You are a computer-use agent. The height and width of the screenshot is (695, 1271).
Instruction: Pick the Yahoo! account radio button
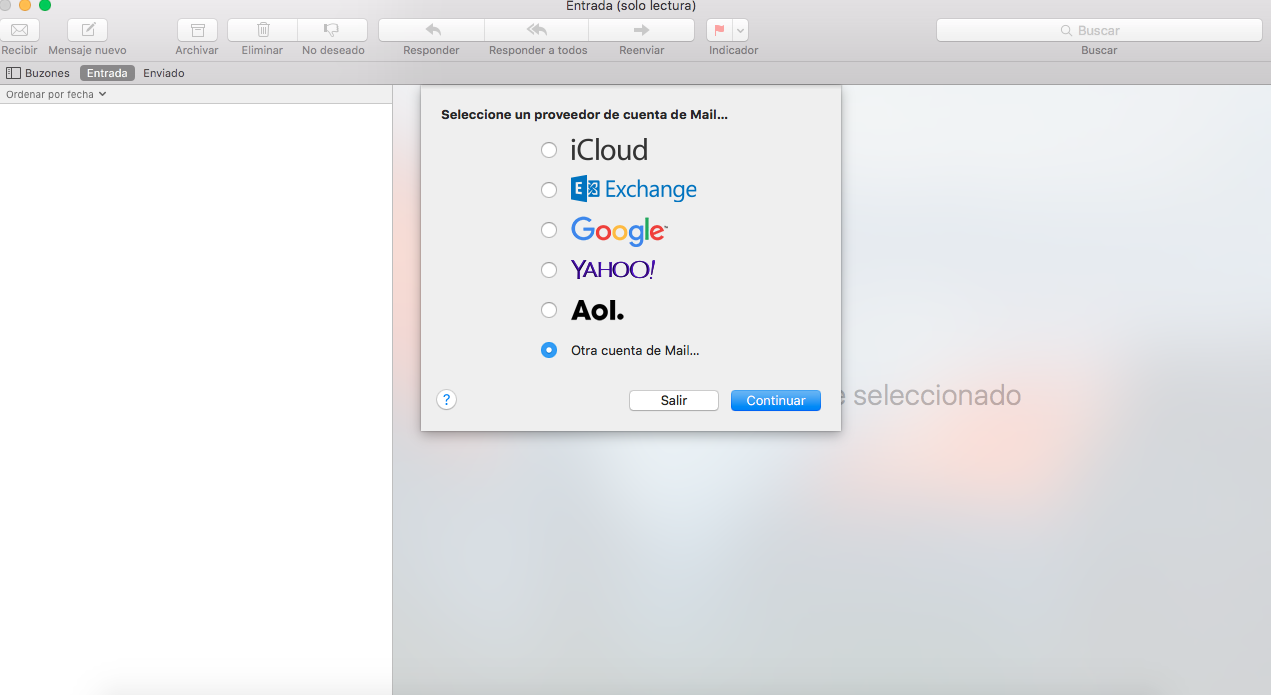pos(548,270)
